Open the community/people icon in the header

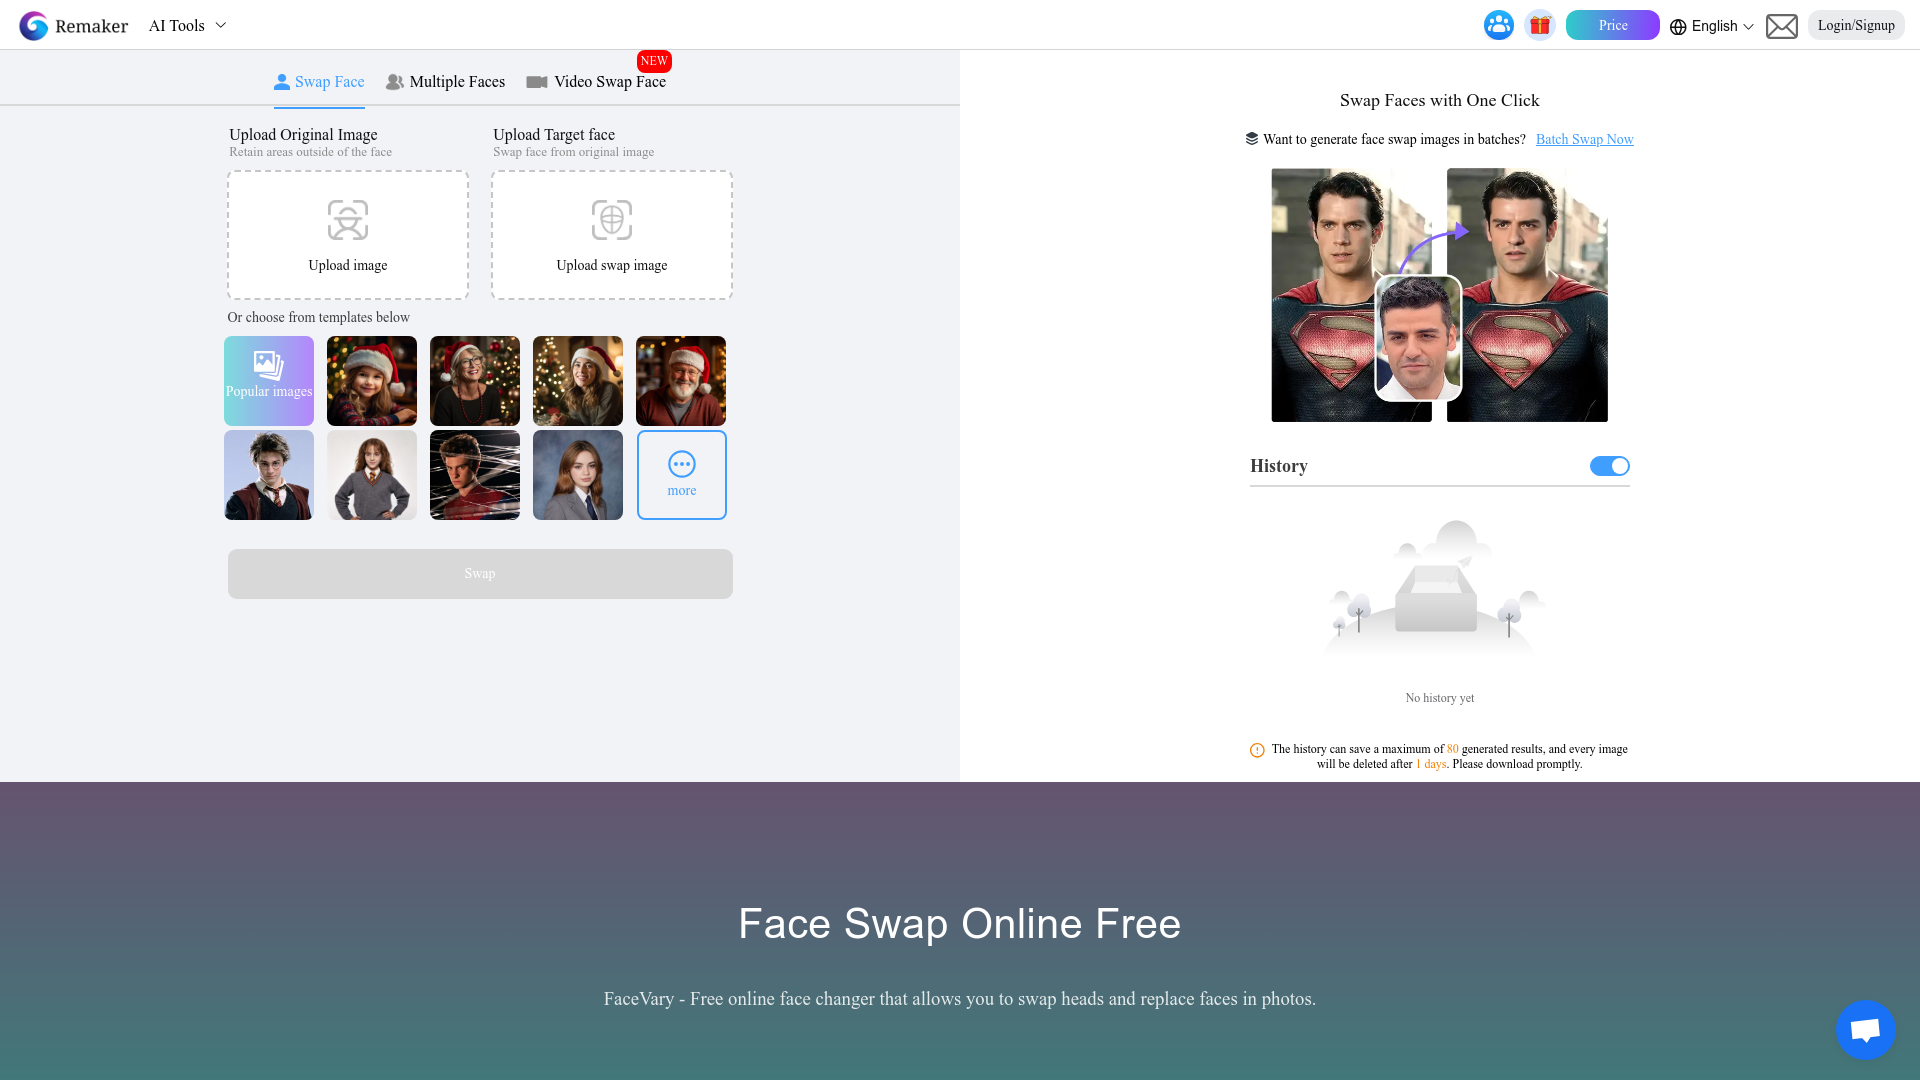point(1498,25)
